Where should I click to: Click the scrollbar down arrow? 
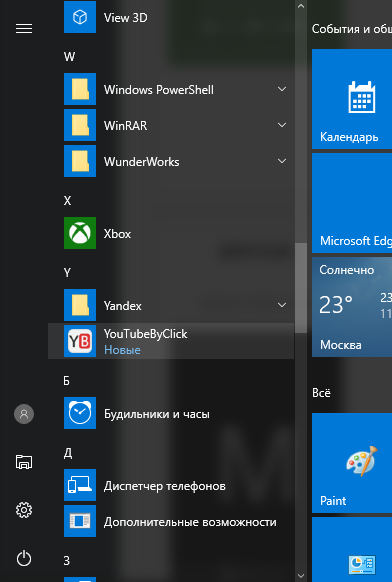tap(301, 576)
